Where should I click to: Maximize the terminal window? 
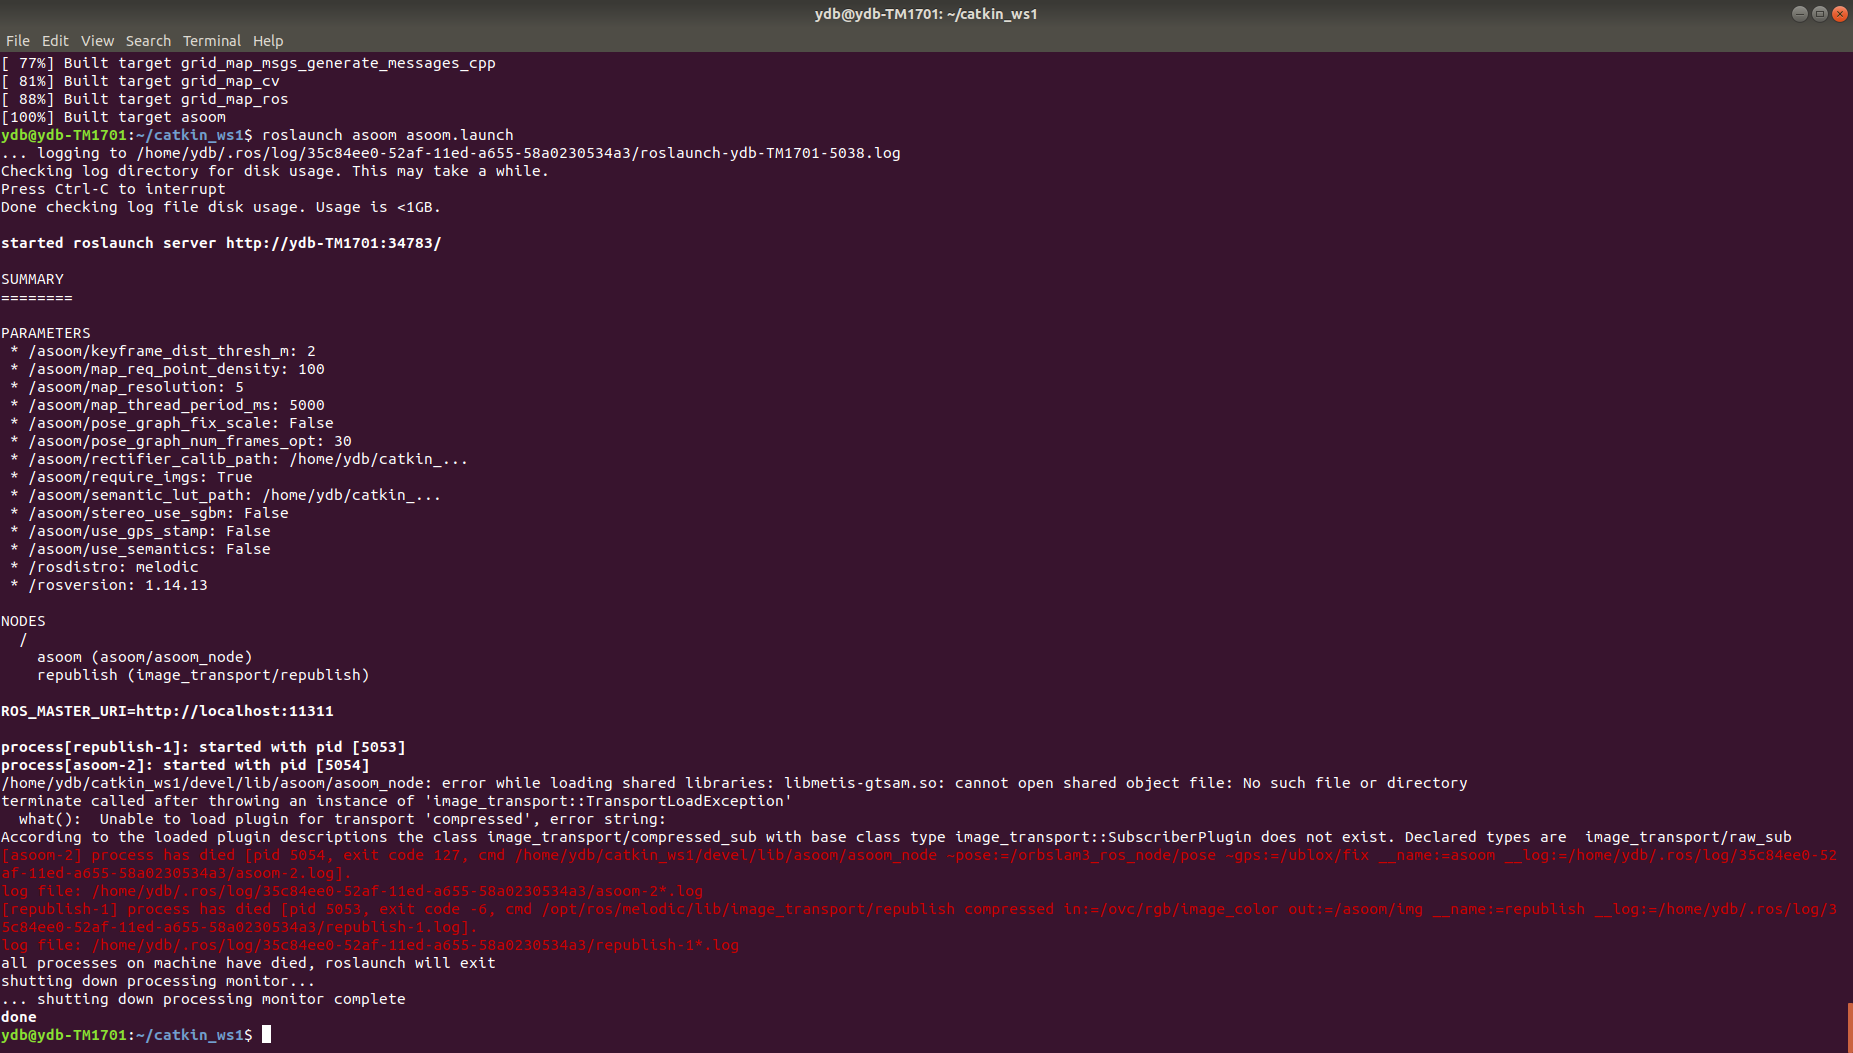point(1818,13)
